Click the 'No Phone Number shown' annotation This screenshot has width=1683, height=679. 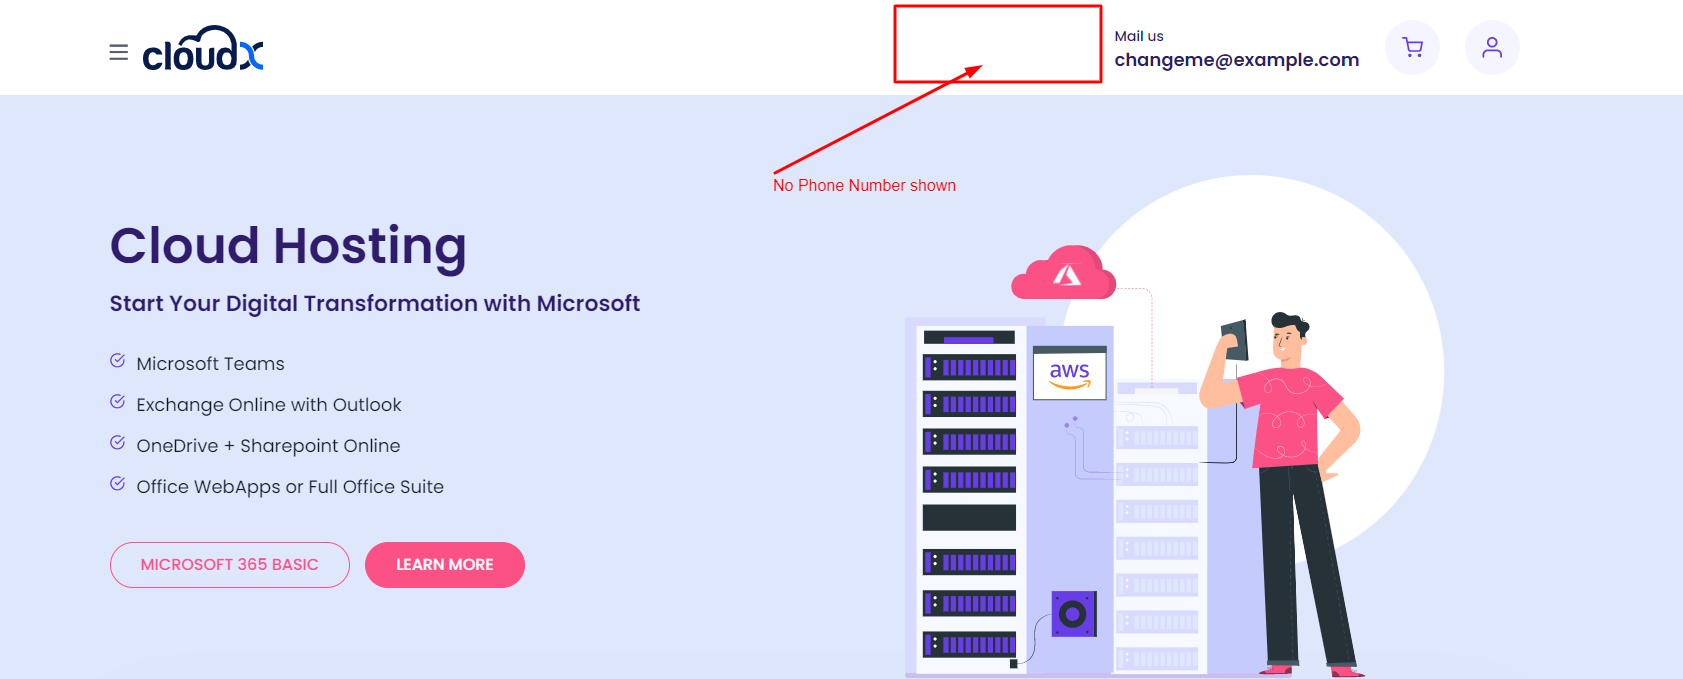pos(864,186)
